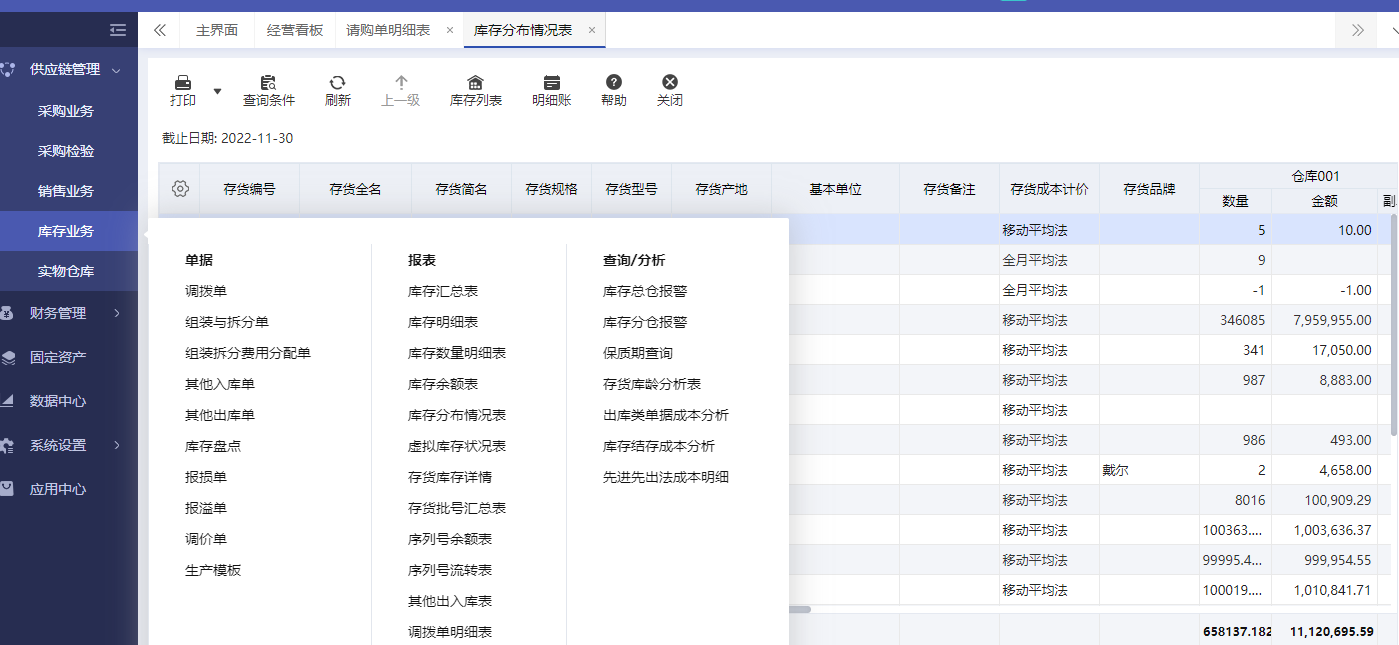Open 调价单
The width and height of the screenshot is (1399, 645).
click(x=206, y=539)
